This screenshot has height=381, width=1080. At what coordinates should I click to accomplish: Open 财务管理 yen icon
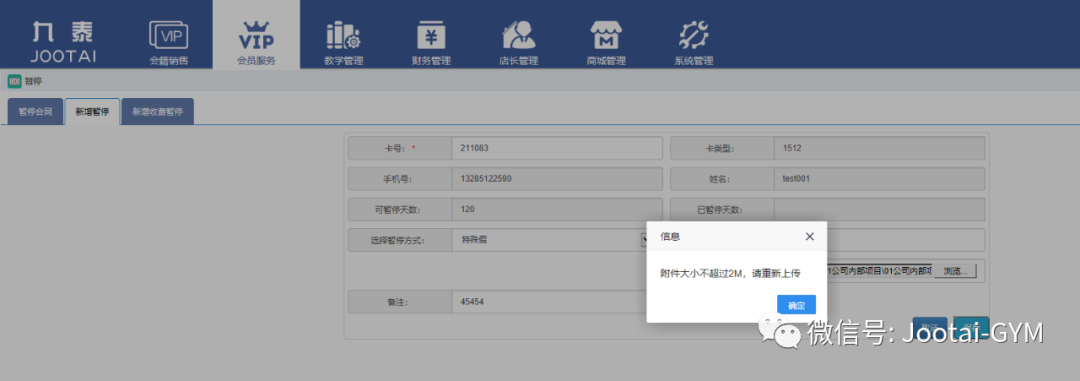(431, 34)
